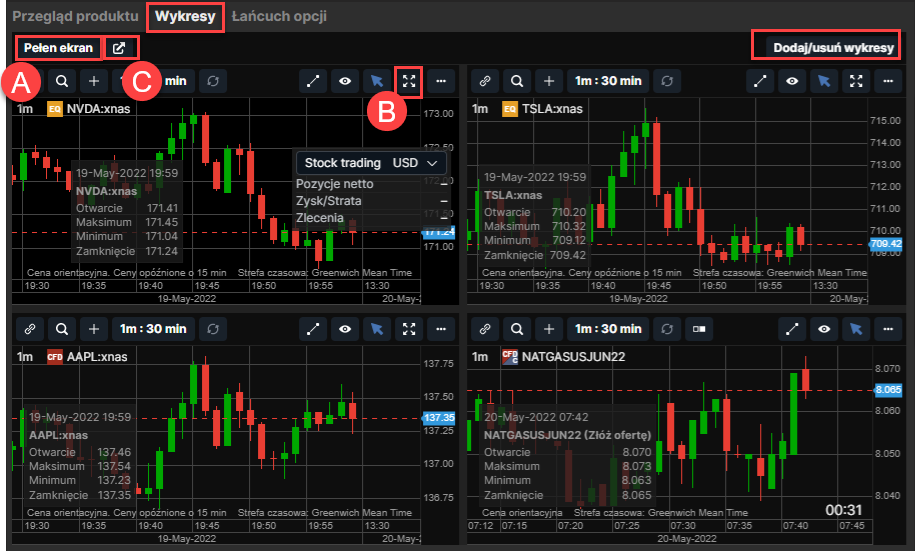Activate the cursor pointer tool on AAPL chart

coord(377,329)
